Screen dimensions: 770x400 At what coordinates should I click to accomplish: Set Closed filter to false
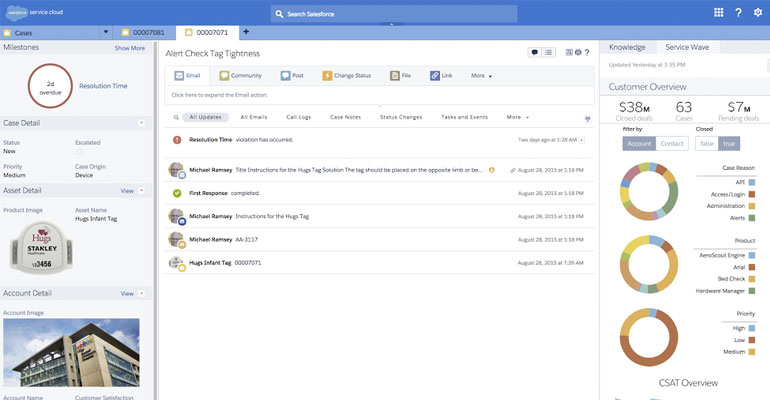[x=707, y=144]
